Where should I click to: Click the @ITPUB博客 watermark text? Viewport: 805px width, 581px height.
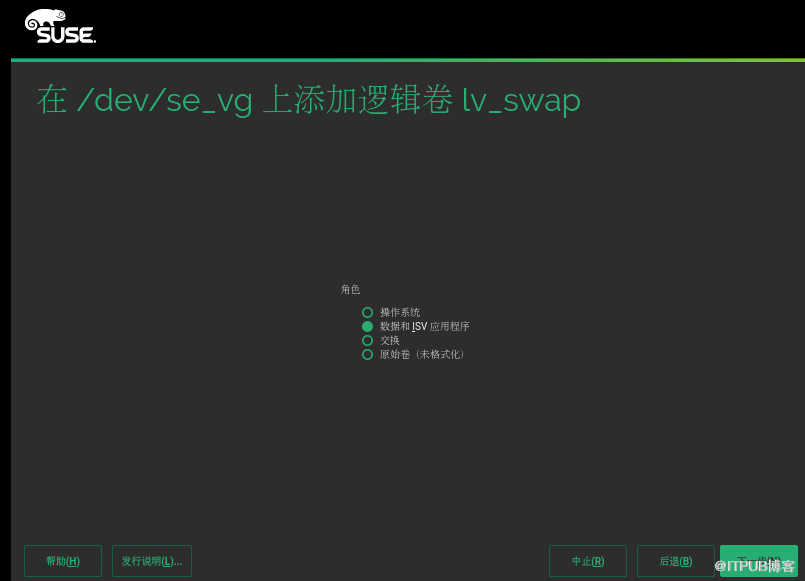[754, 566]
